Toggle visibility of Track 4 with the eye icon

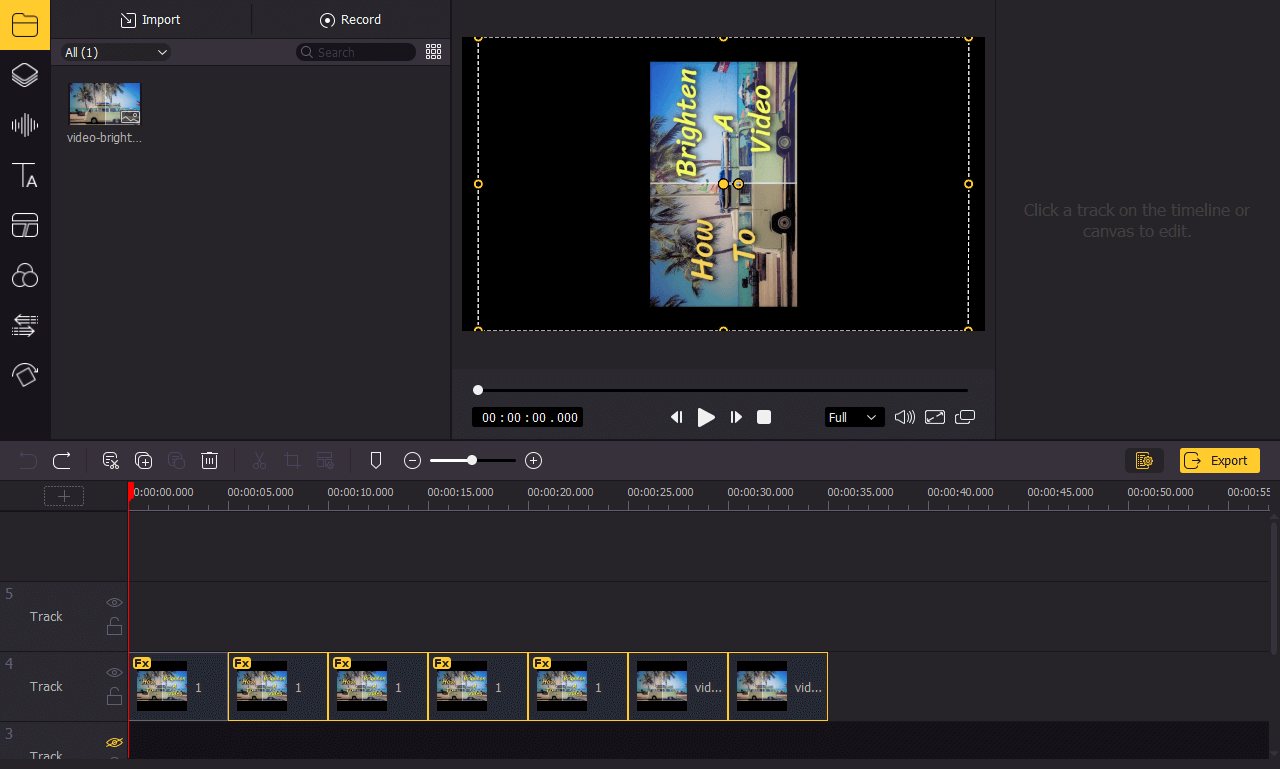point(114,672)
